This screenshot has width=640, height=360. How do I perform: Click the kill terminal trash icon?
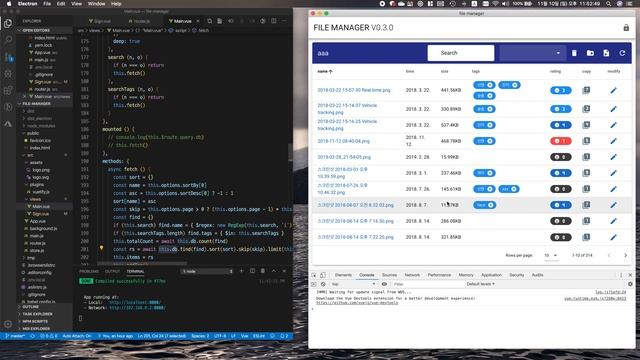tap(262, 271)
